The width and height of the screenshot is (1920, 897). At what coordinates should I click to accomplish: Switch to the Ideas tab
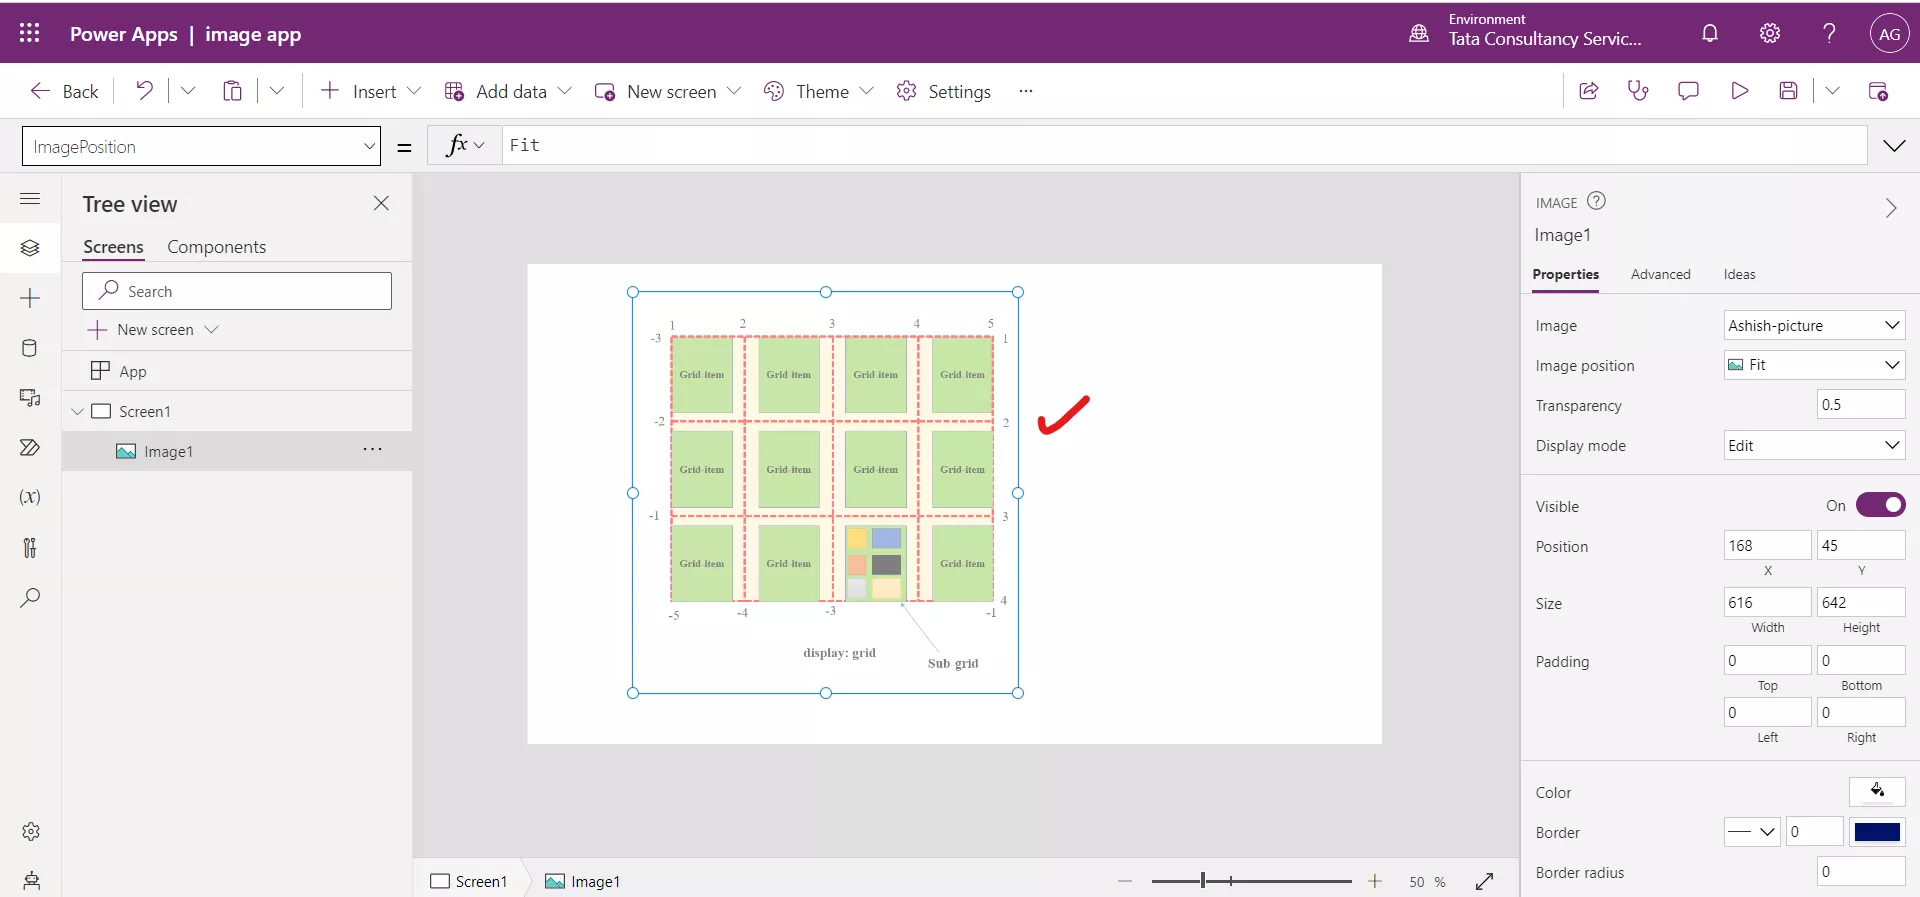tap(1739, 274)
